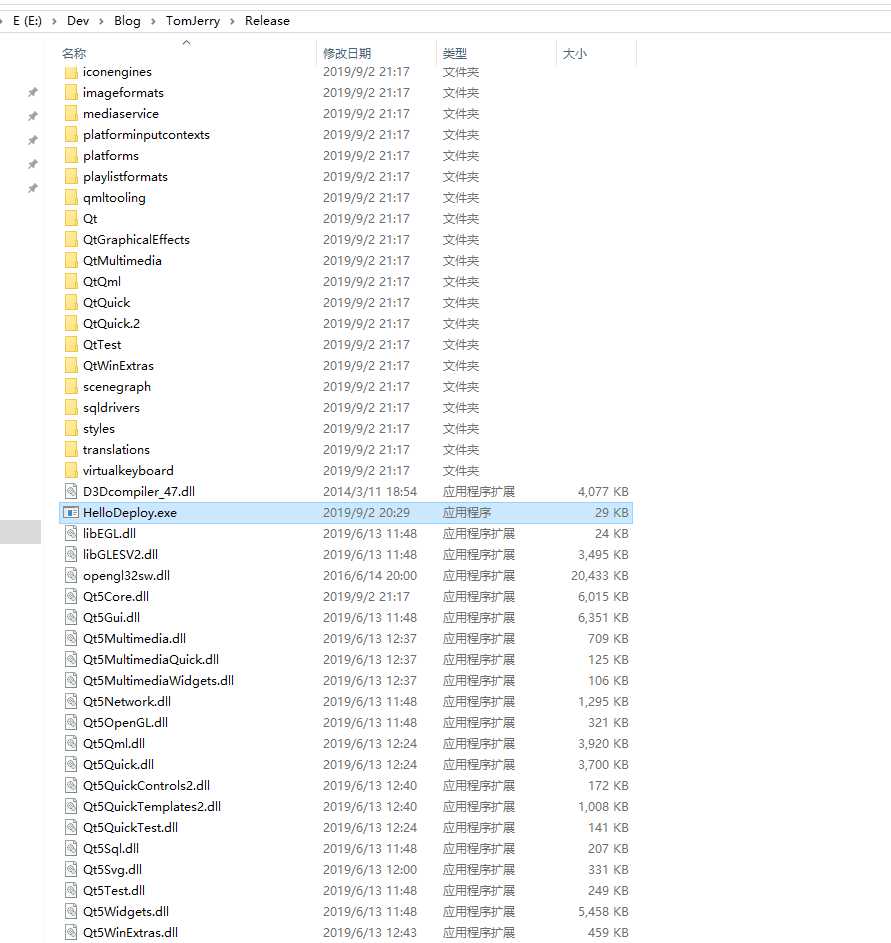The height and width of the screenshot is (943, 891).
Task: Click the Qt5Sql.dll file icon
Action: click(71, 849)
